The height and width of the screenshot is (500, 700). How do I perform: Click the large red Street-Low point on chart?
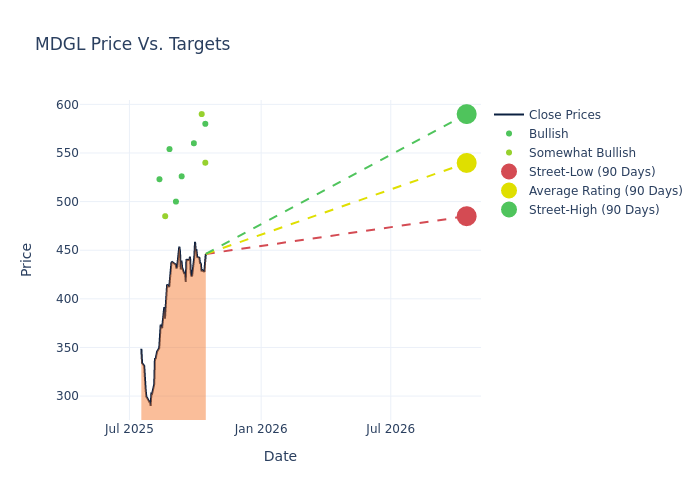[x=466, y=216]
